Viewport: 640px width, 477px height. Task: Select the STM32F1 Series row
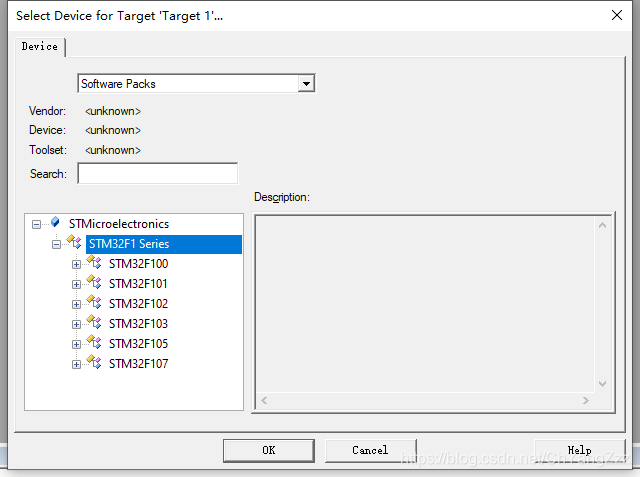[164, 244]
